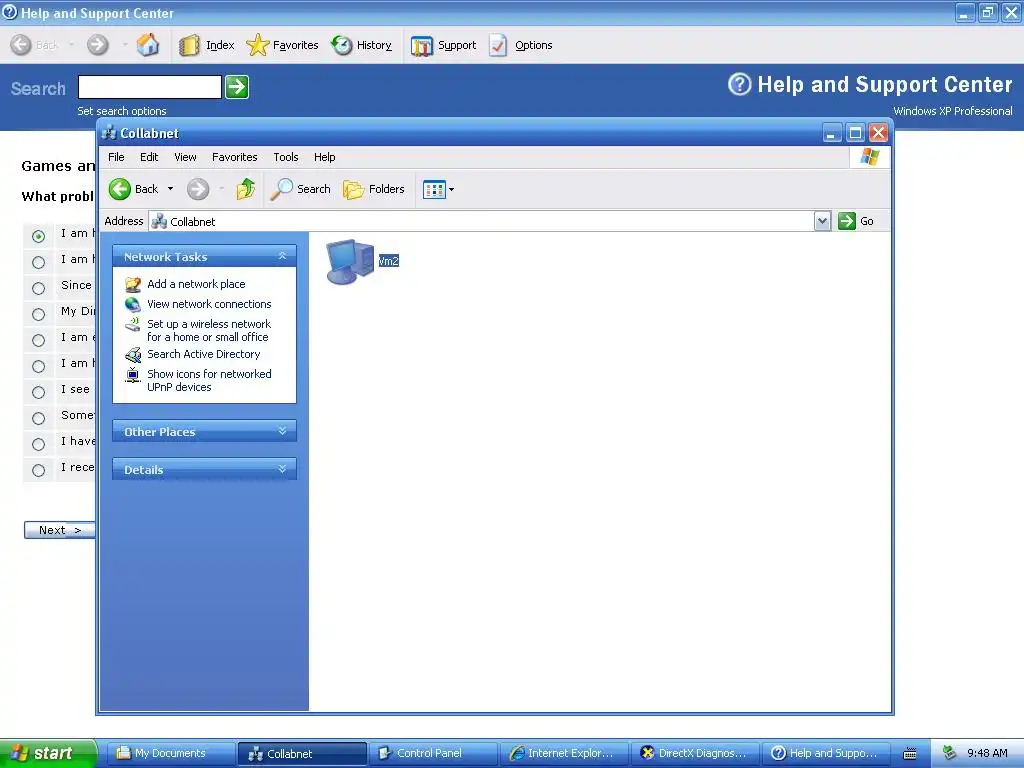Switch to DirectX Diagnostic taskbar button
This screenshot has height=768, width=1024.
695,754
